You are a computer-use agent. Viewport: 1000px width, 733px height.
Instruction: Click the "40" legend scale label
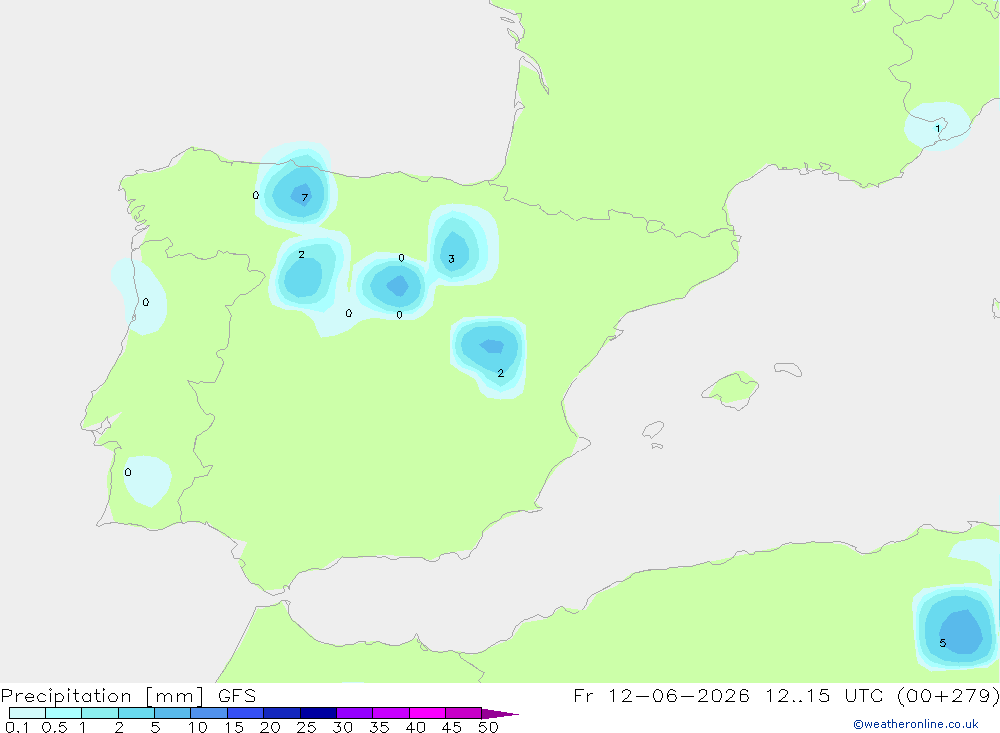(415, 727)
